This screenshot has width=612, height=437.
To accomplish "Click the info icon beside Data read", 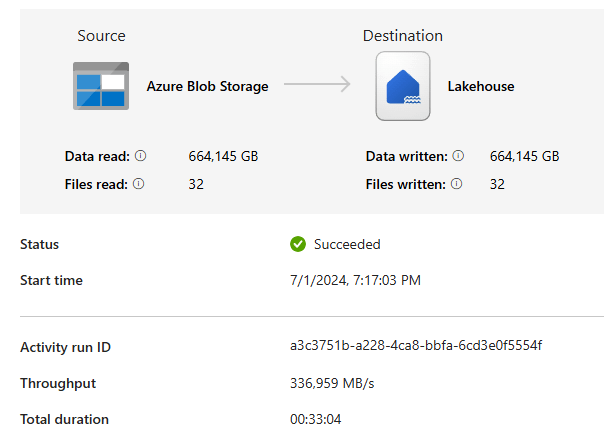I will pos(140,156).
